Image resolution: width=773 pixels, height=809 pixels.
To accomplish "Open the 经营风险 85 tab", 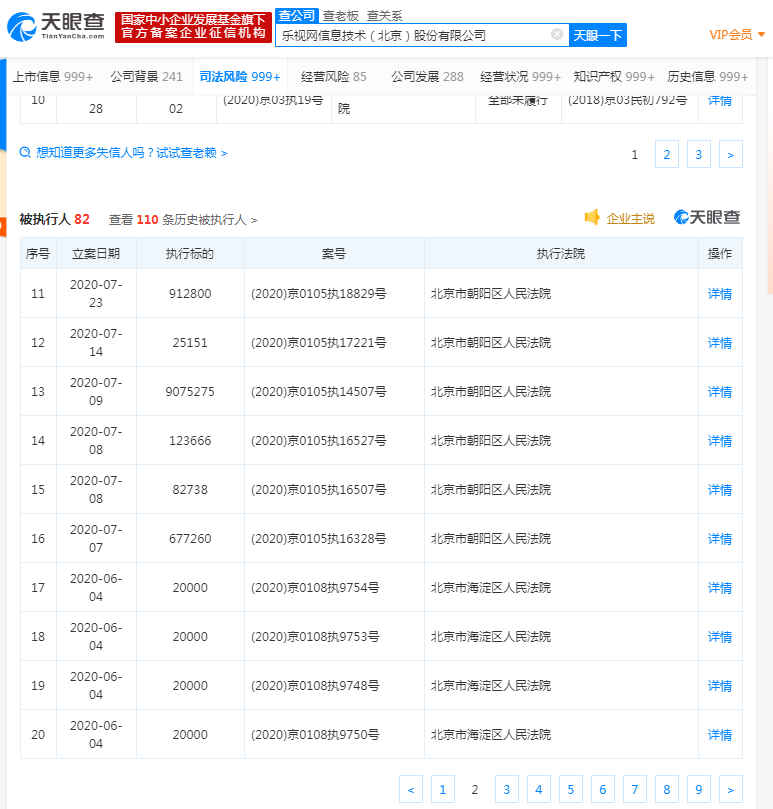I will (333, 77).
